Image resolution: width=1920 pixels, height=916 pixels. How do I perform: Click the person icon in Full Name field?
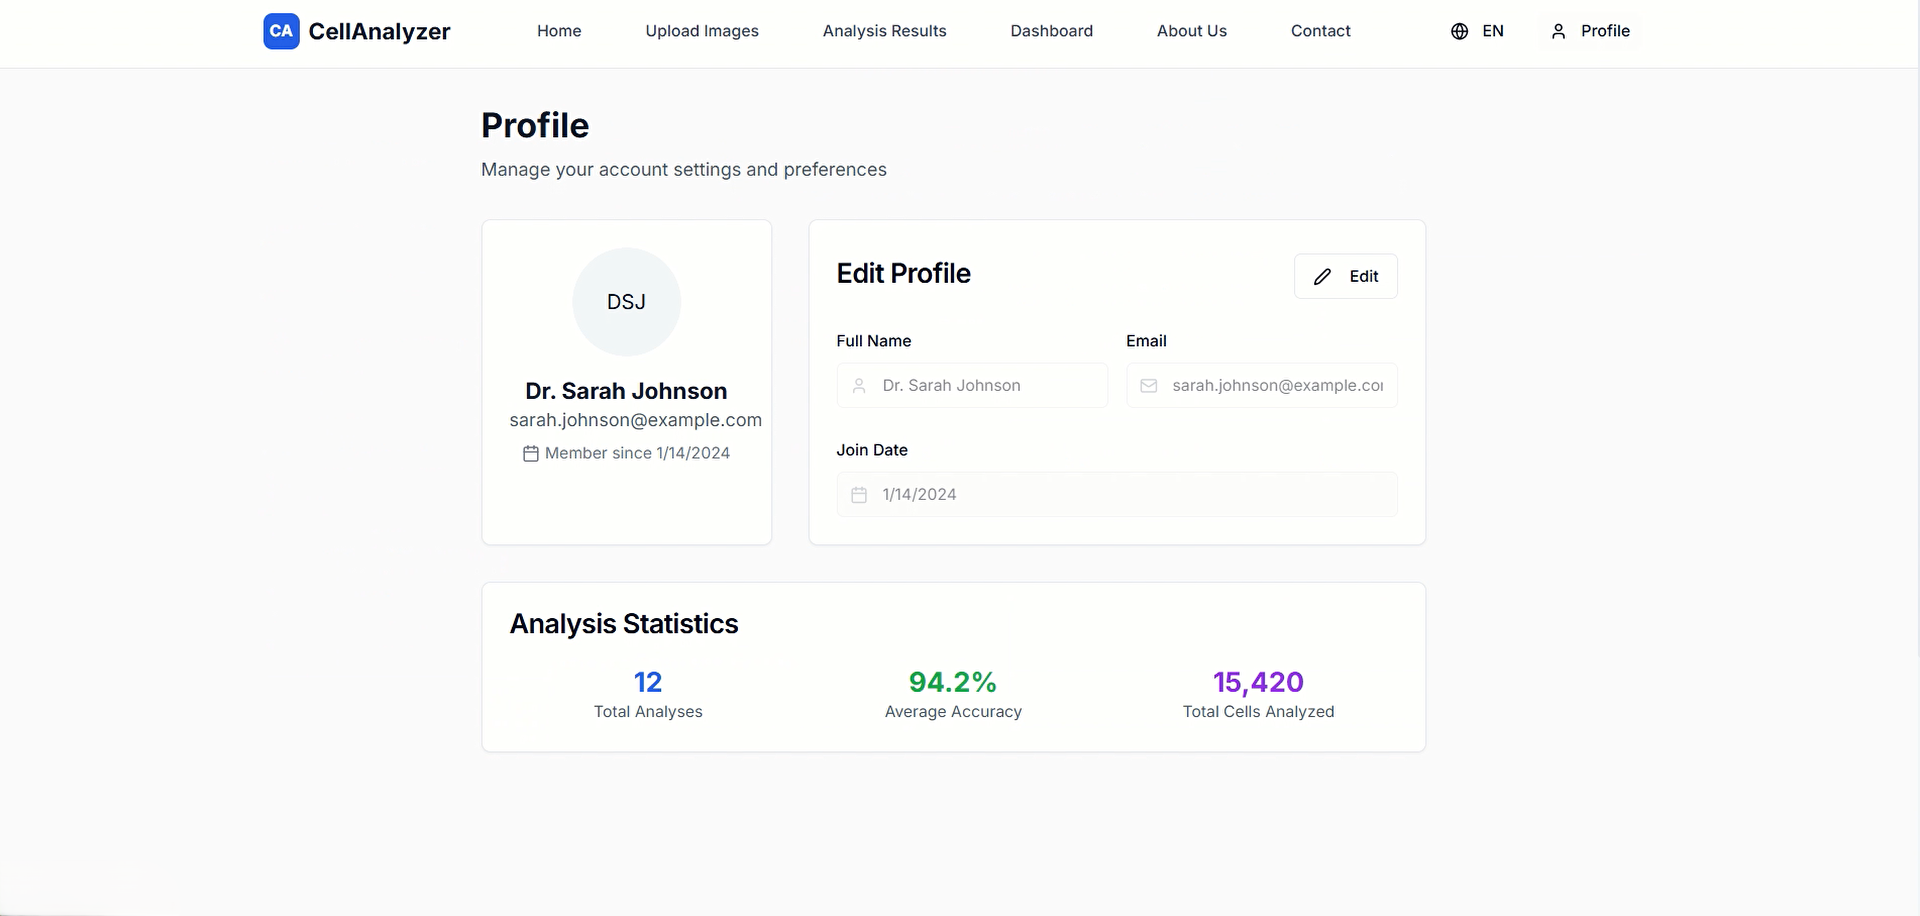tap(859, 386)
